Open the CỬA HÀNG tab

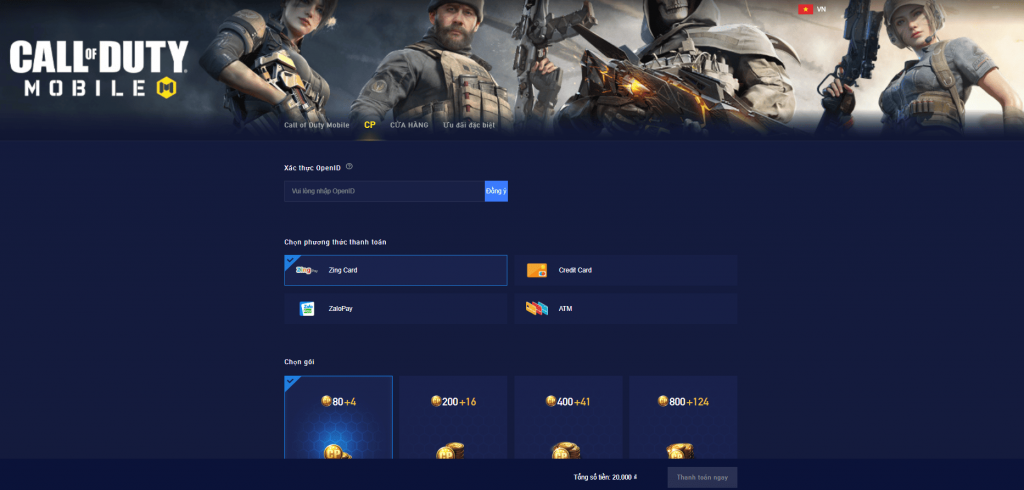[409, 125]
